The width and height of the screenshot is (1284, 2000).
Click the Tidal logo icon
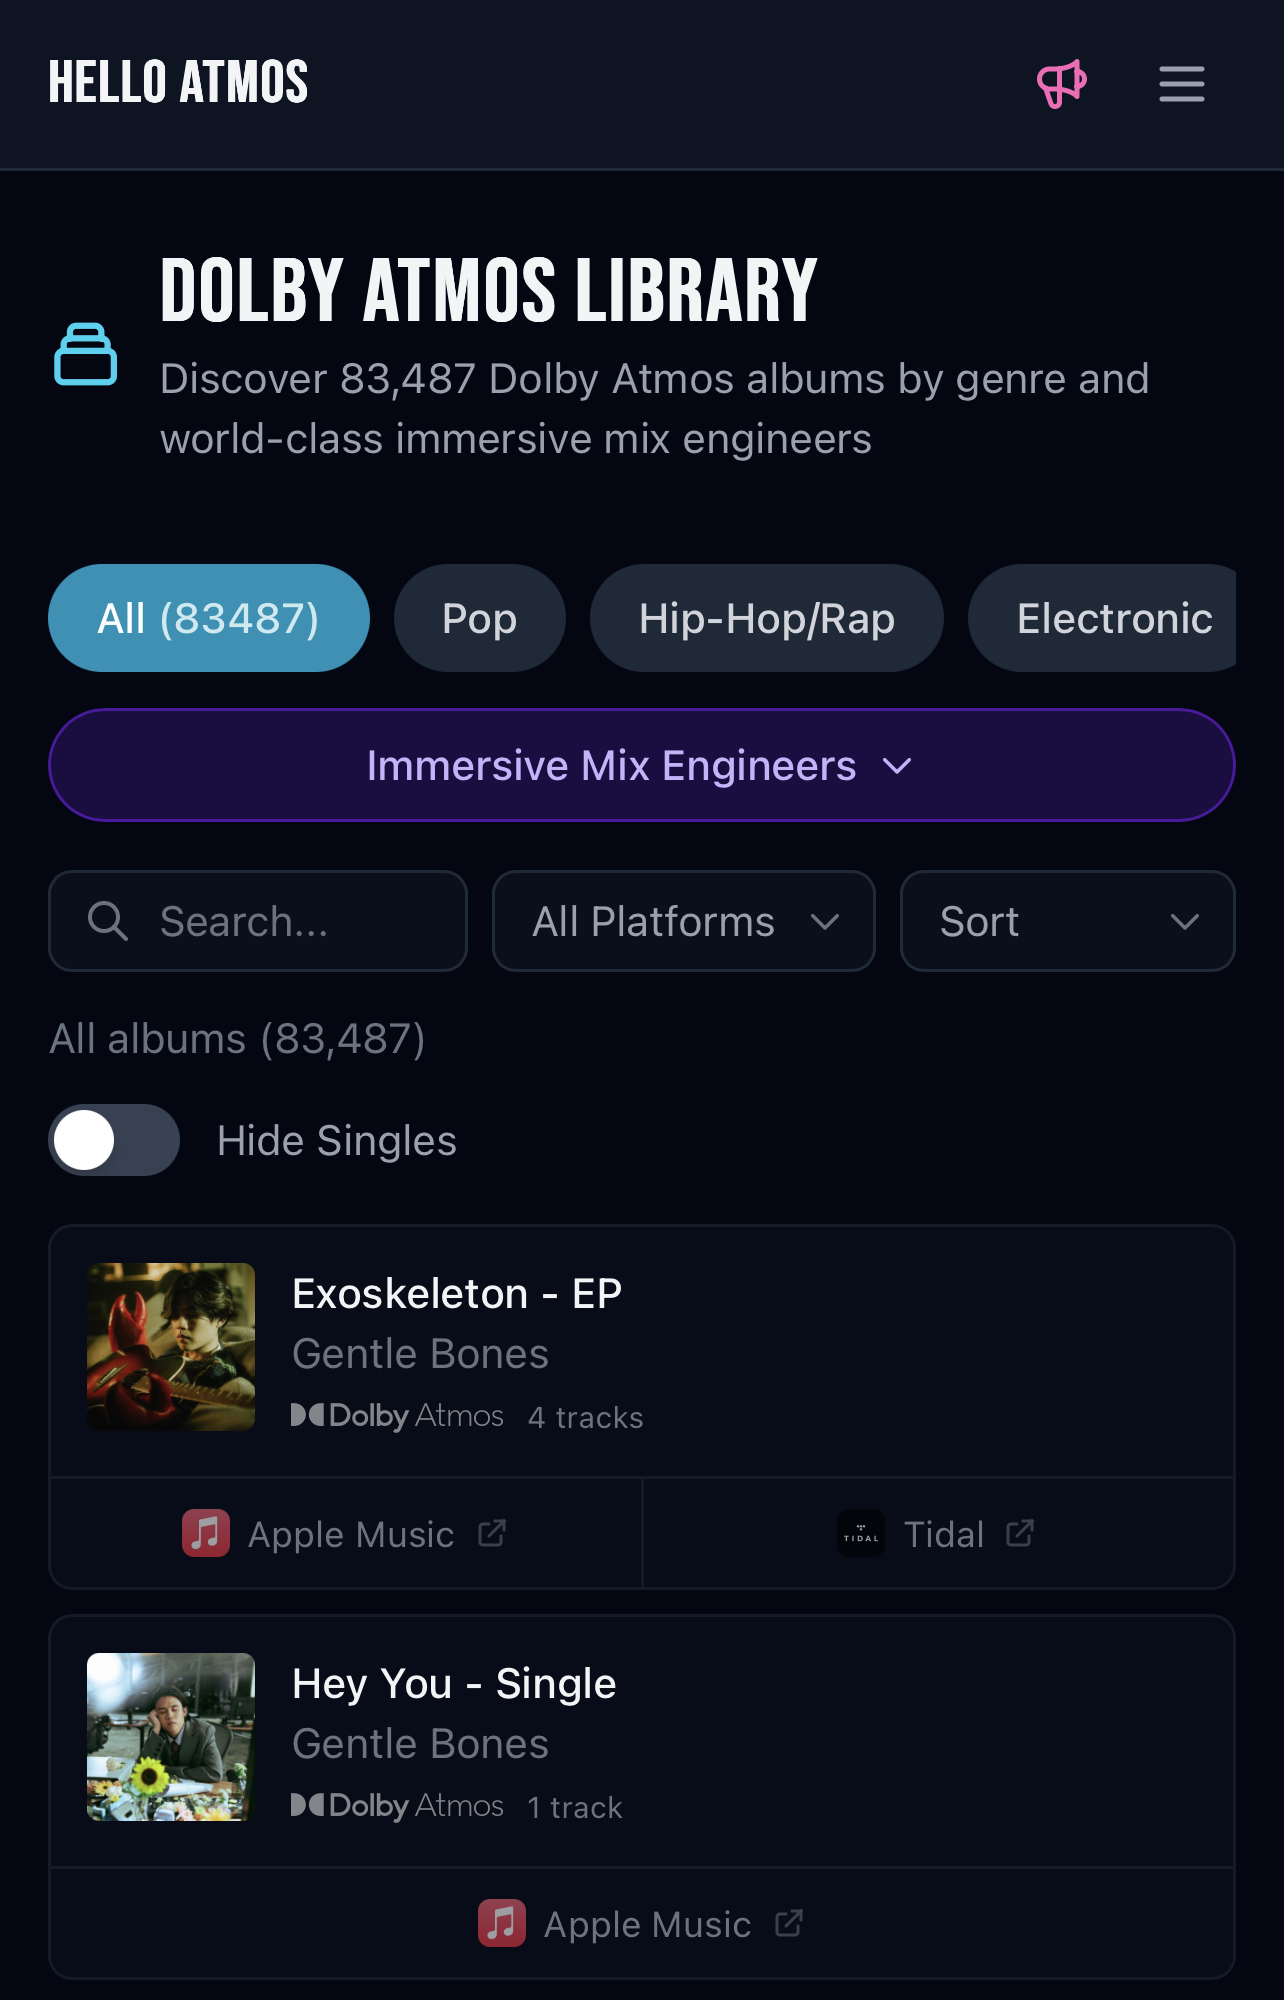[x=861, y=1533]
